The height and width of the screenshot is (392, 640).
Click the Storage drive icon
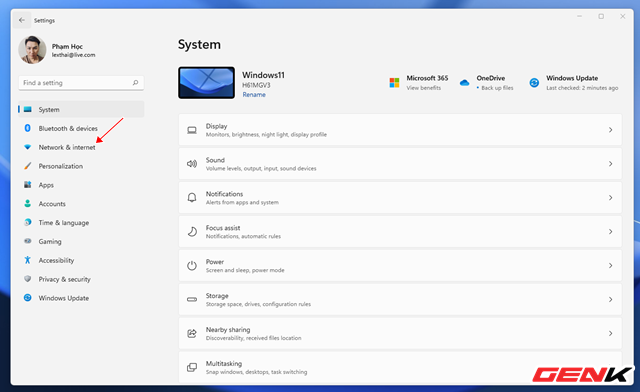(192, 299)
